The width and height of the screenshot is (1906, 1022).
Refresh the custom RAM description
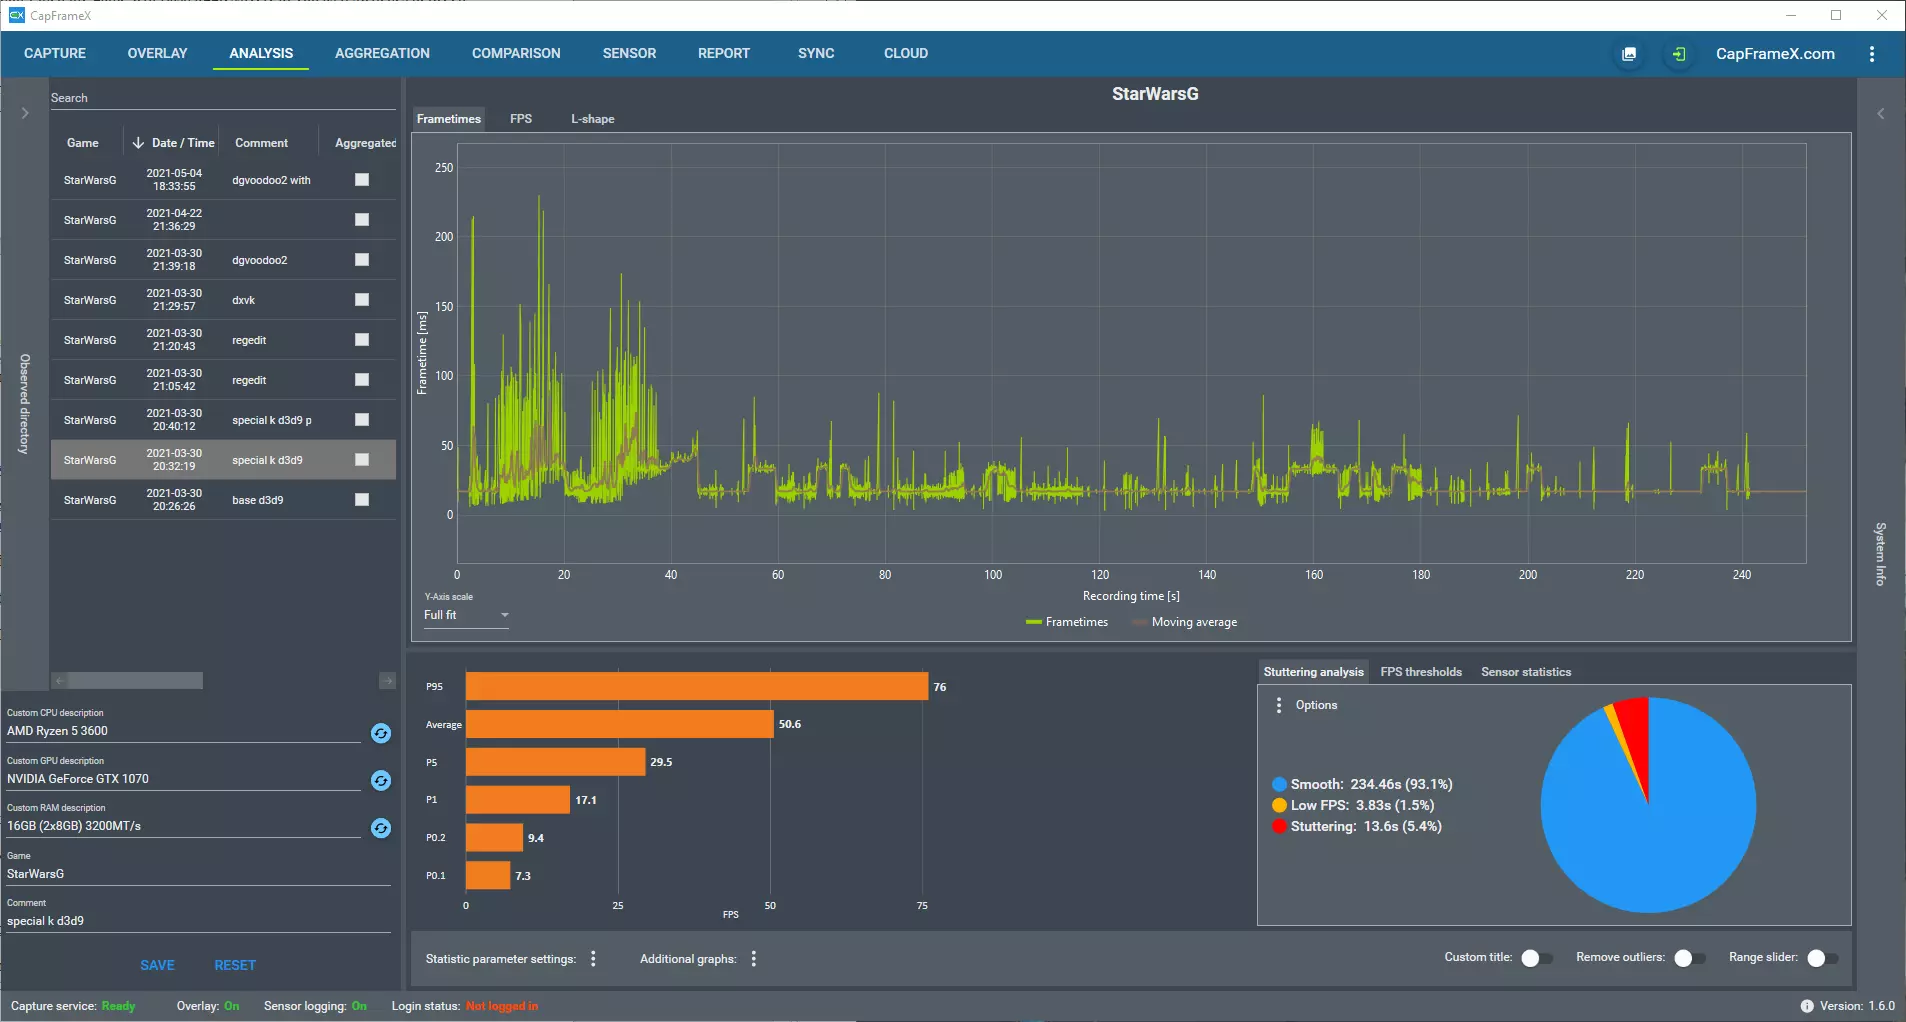tap(381, 828)
